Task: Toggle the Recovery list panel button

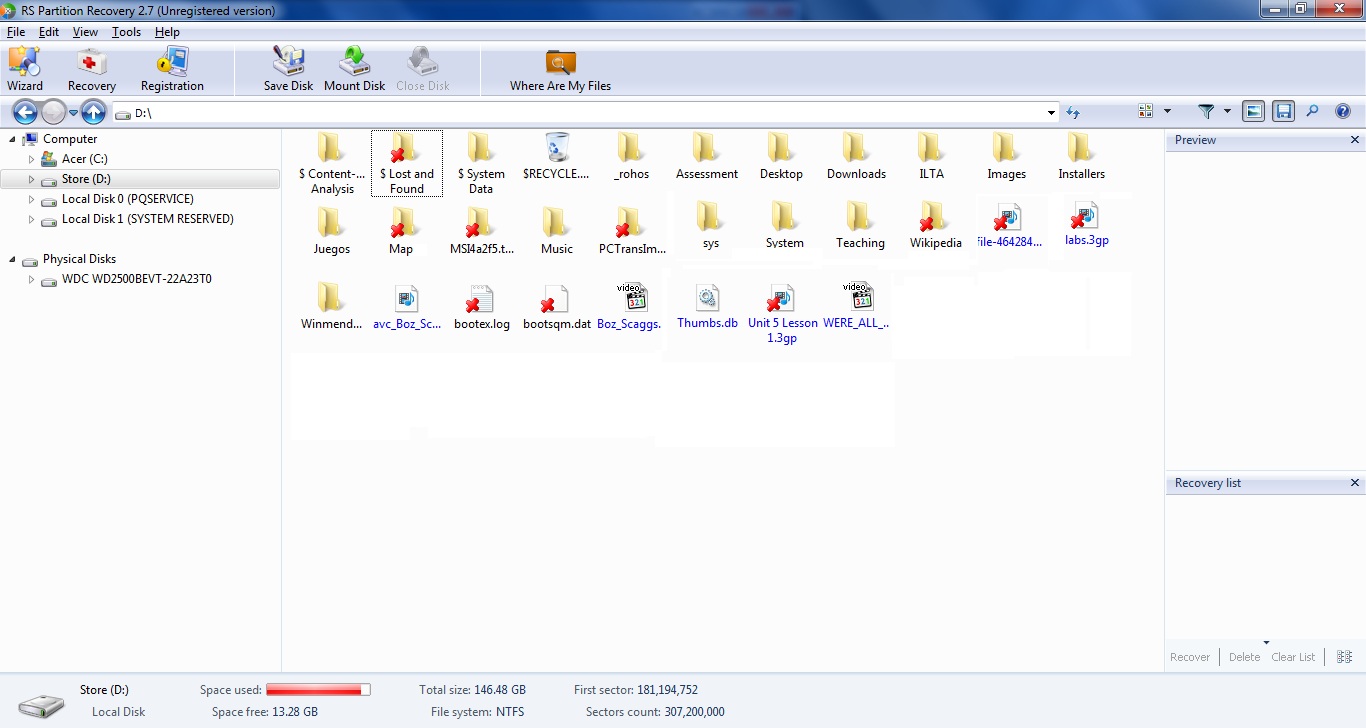Action: coord(1283,112)
